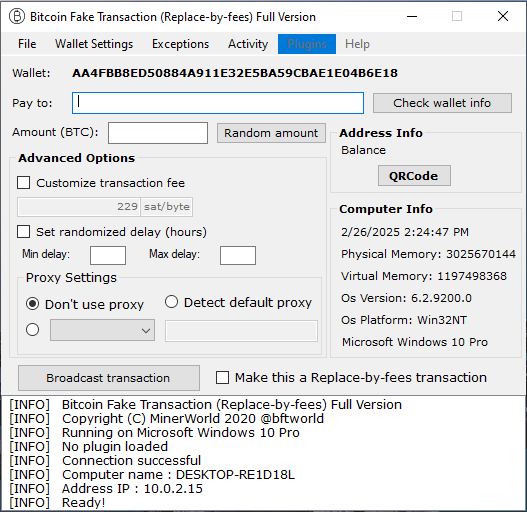The image size is (527, 512).
Task: Open the Exceptions menu
Action: (180, 44)
